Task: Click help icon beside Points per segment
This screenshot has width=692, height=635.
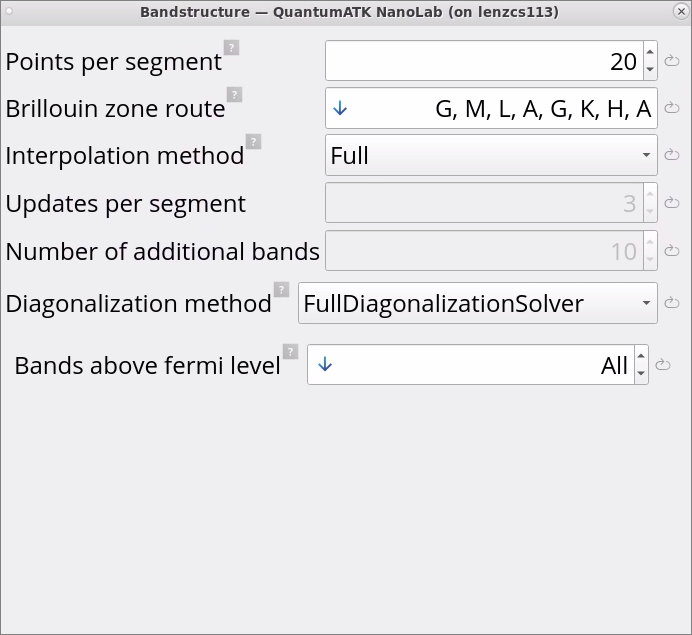Action: (x=231, y=47)
